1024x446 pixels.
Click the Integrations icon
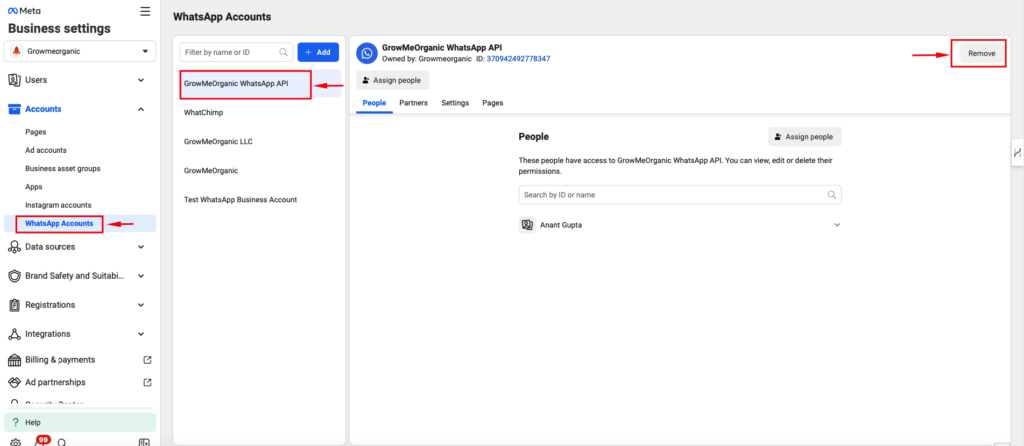[x=14, y=334]
